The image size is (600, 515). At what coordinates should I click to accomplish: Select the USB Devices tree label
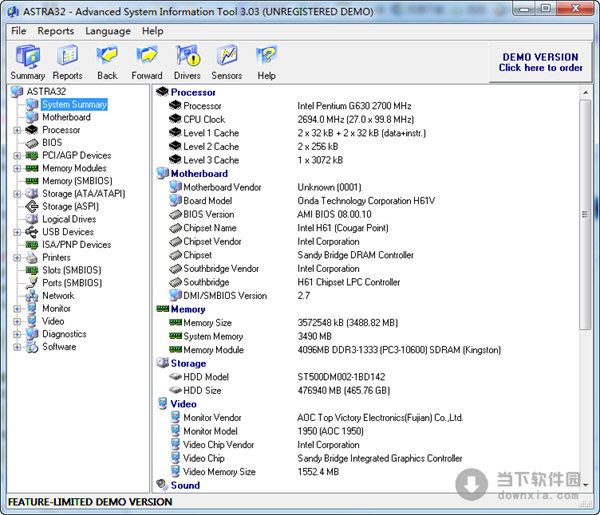(x=68, y=232)
